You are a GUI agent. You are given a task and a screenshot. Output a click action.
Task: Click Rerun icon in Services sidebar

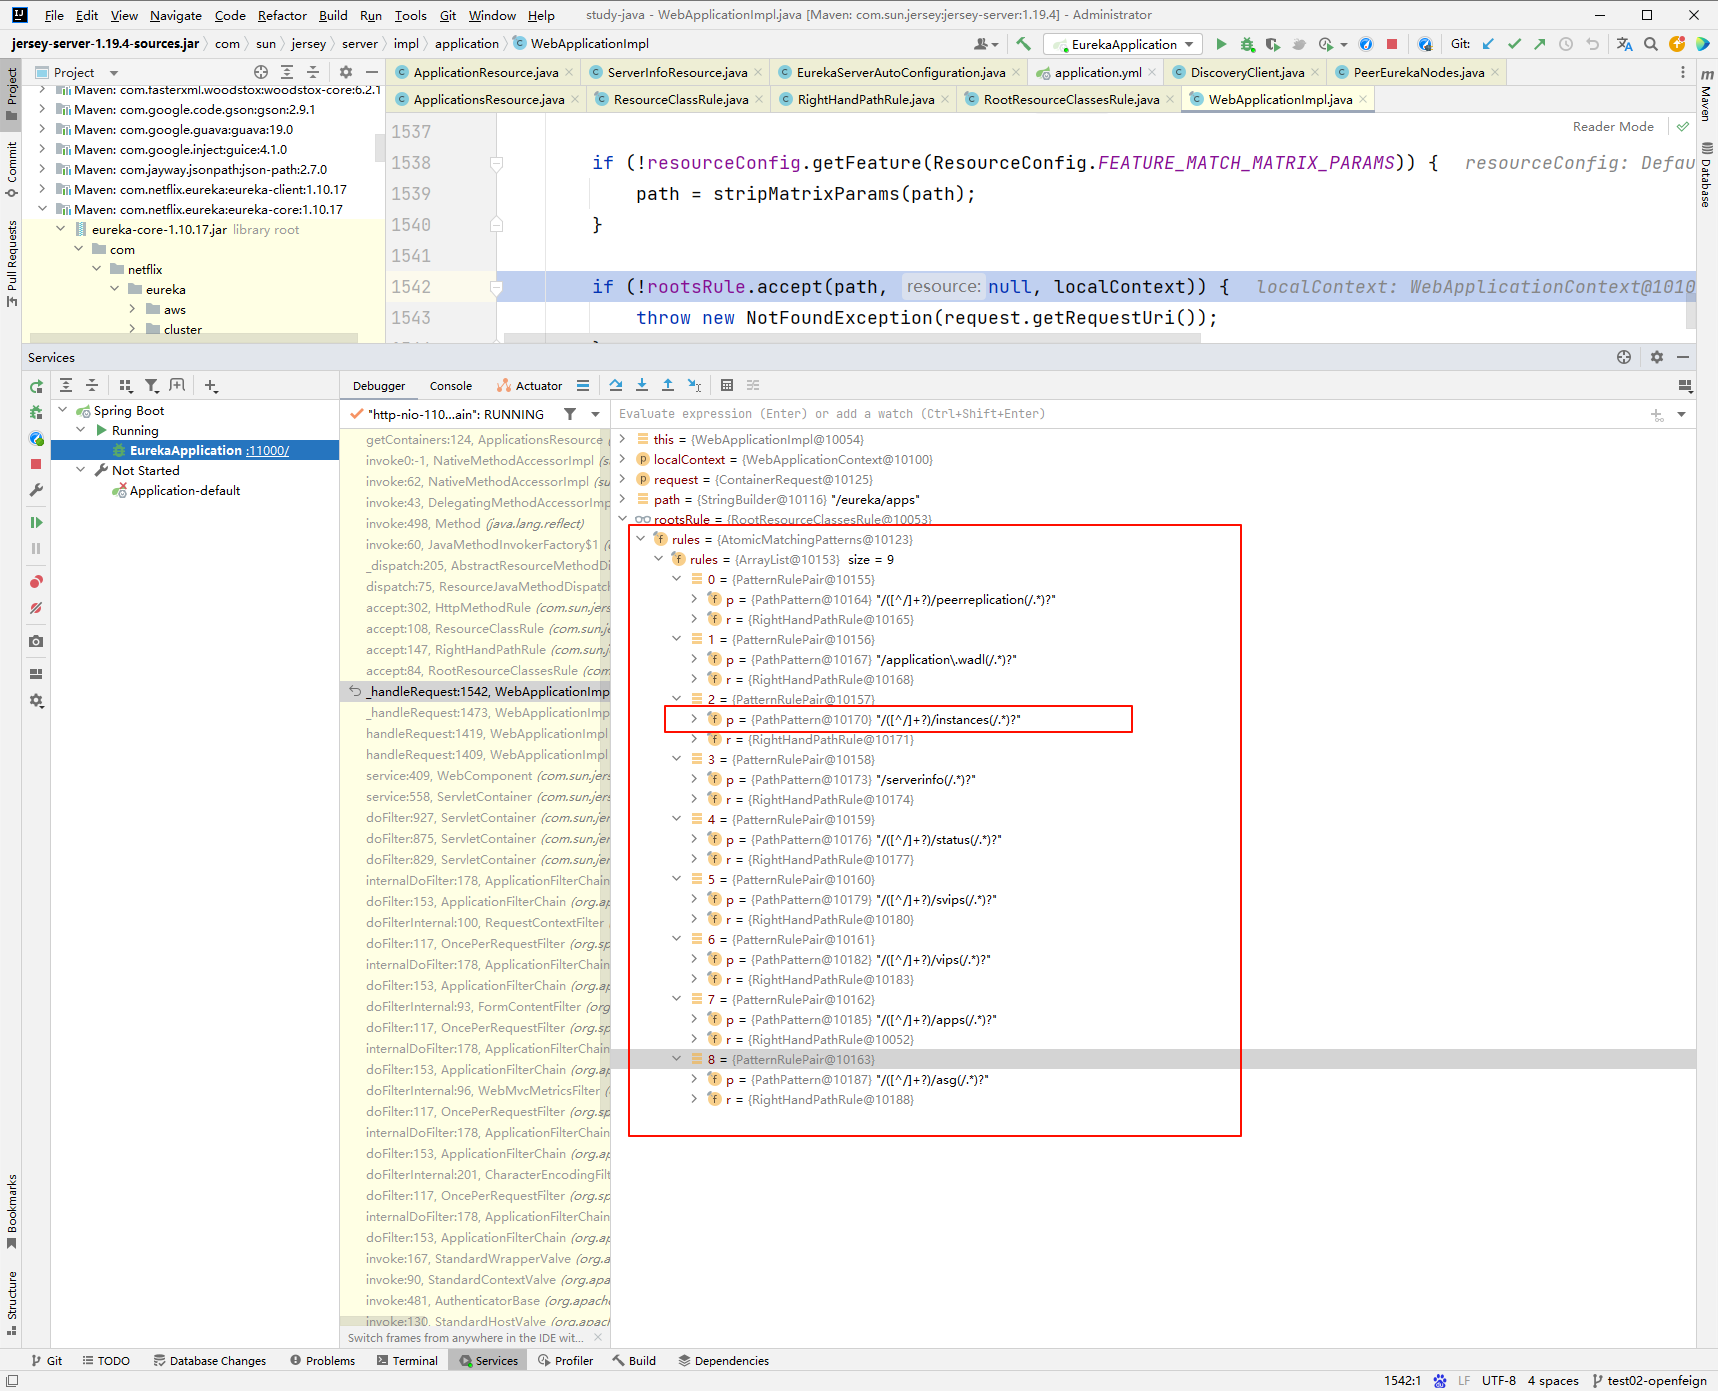pyautogui.click(x=36, y=387)
